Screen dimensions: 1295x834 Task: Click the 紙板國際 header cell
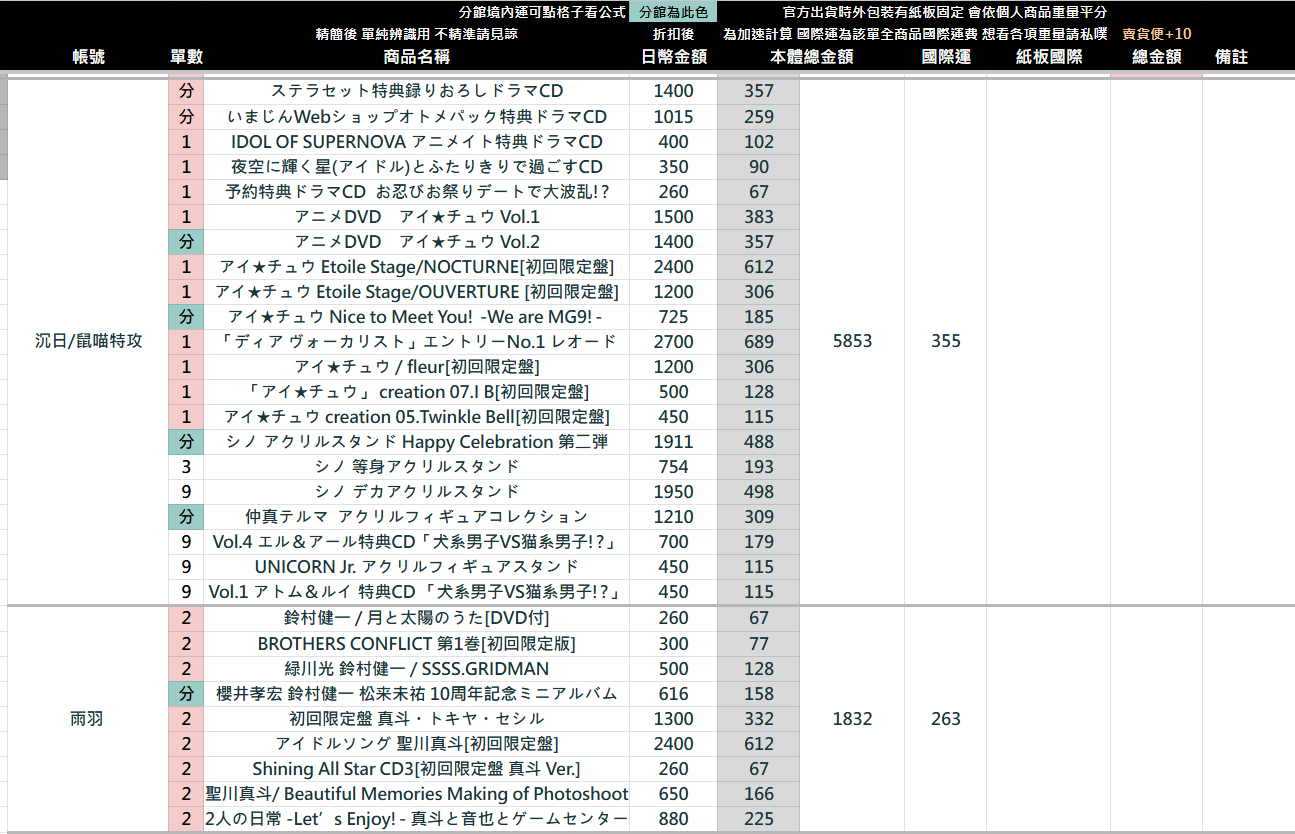1049,57
